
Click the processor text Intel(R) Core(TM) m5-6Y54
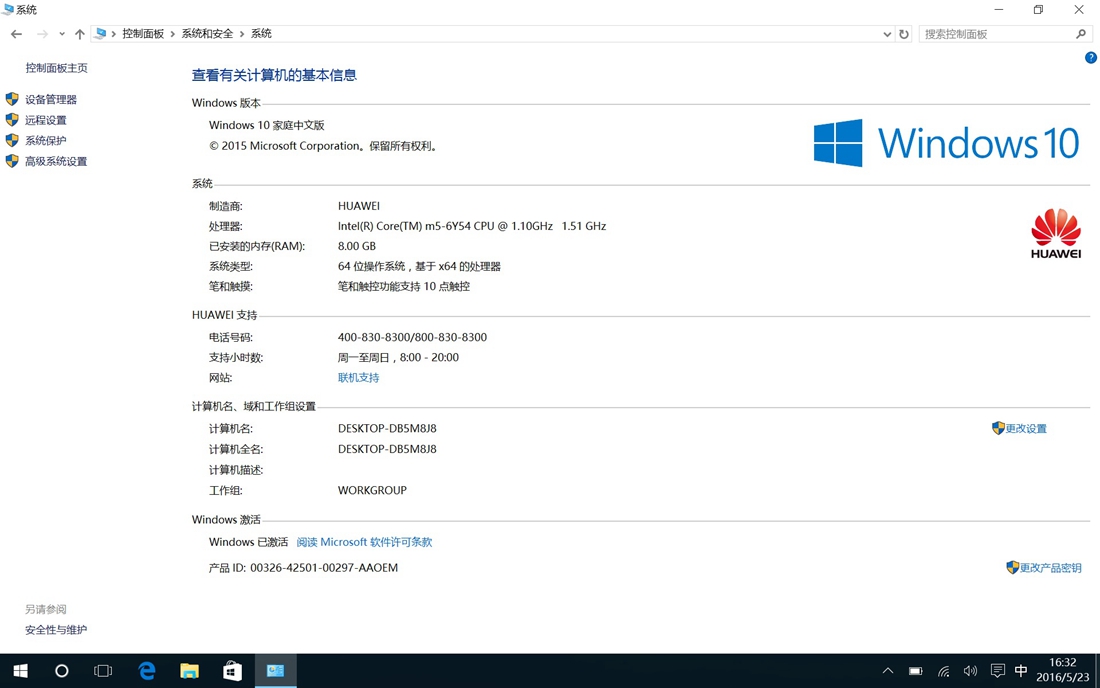click(416, 227)
